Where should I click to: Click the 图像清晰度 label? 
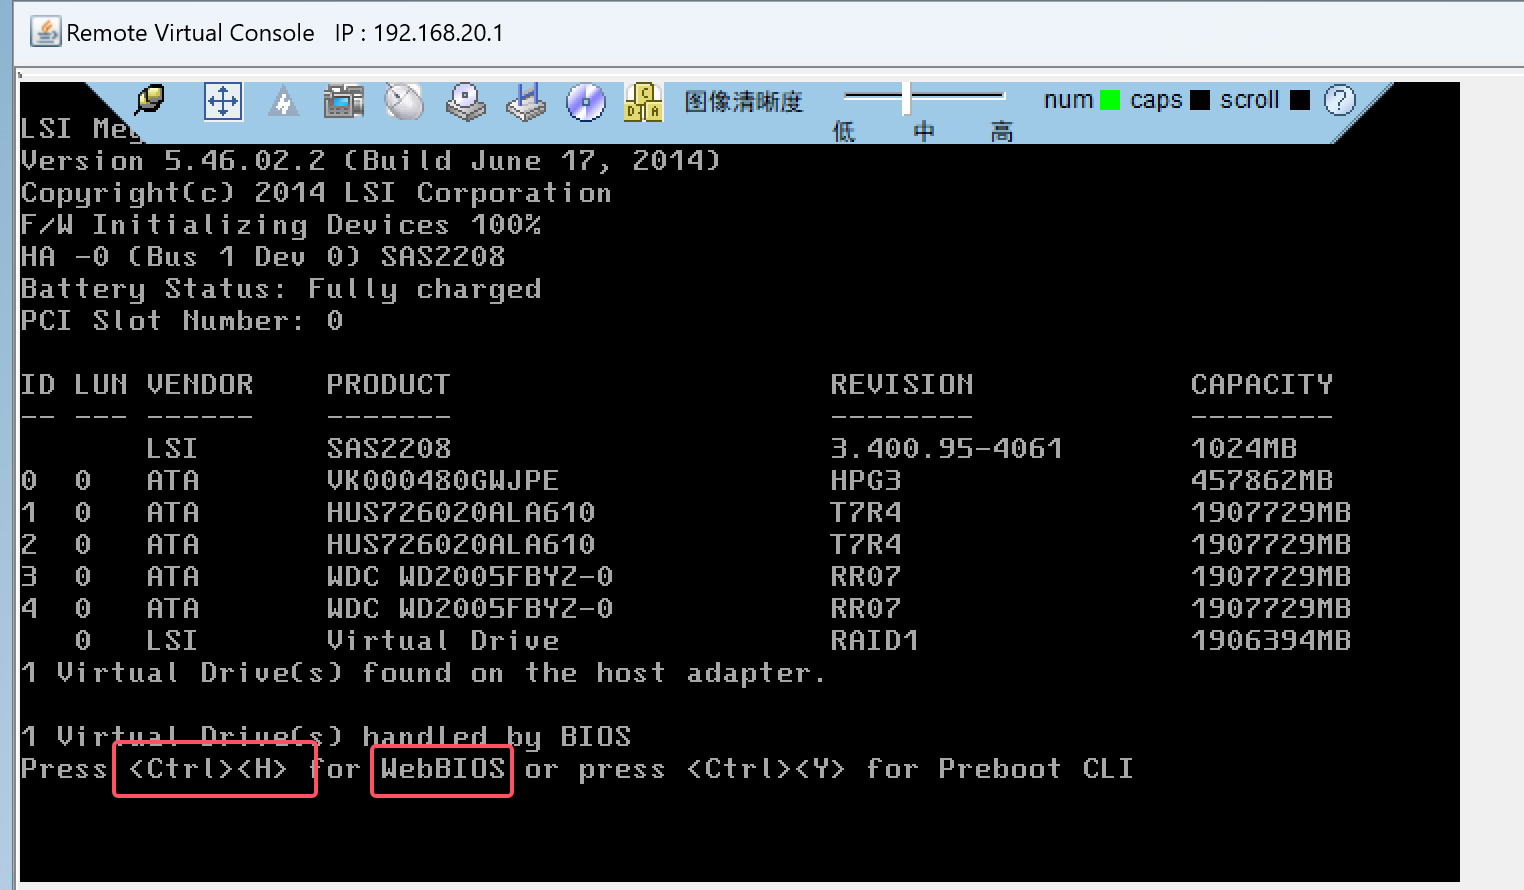(743, 101)
